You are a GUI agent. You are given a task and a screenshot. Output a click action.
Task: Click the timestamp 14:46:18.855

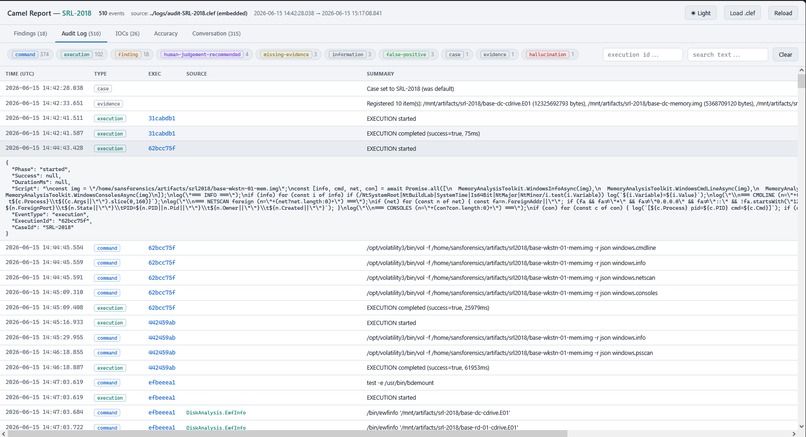(44, 353)
